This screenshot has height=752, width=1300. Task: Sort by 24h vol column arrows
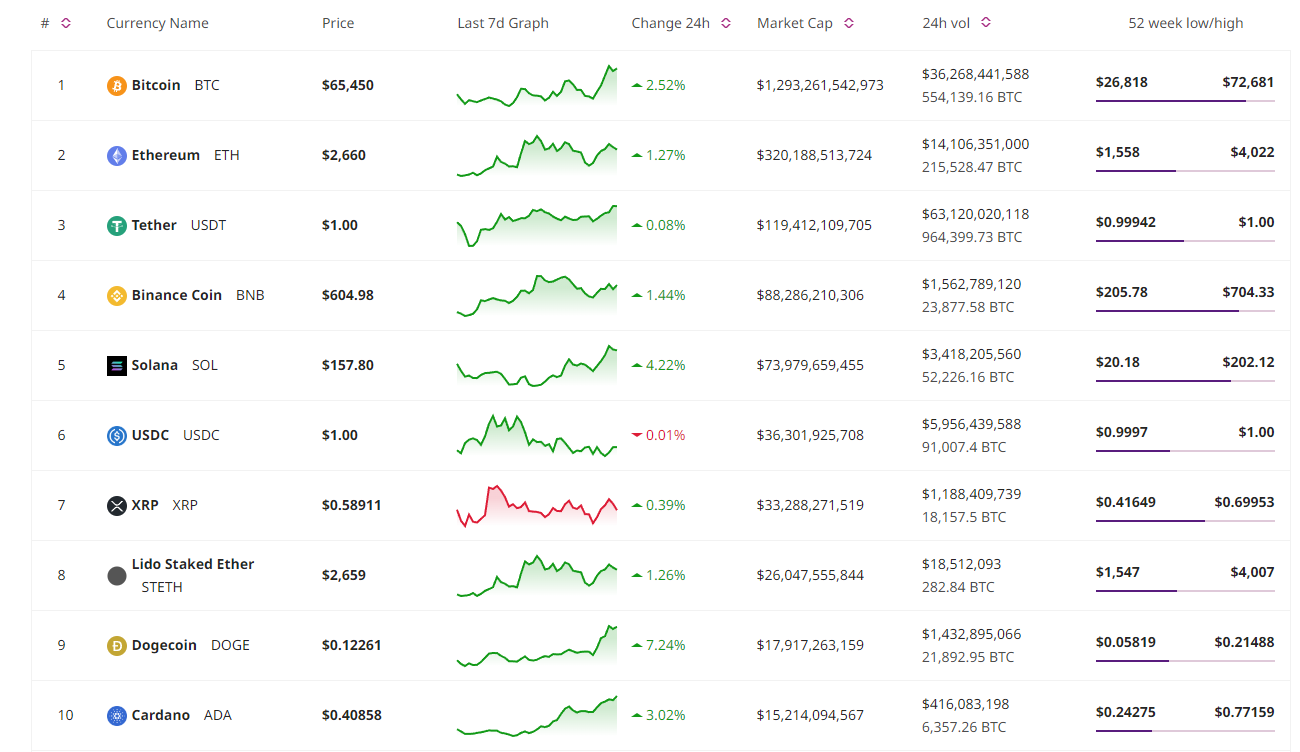986,23
